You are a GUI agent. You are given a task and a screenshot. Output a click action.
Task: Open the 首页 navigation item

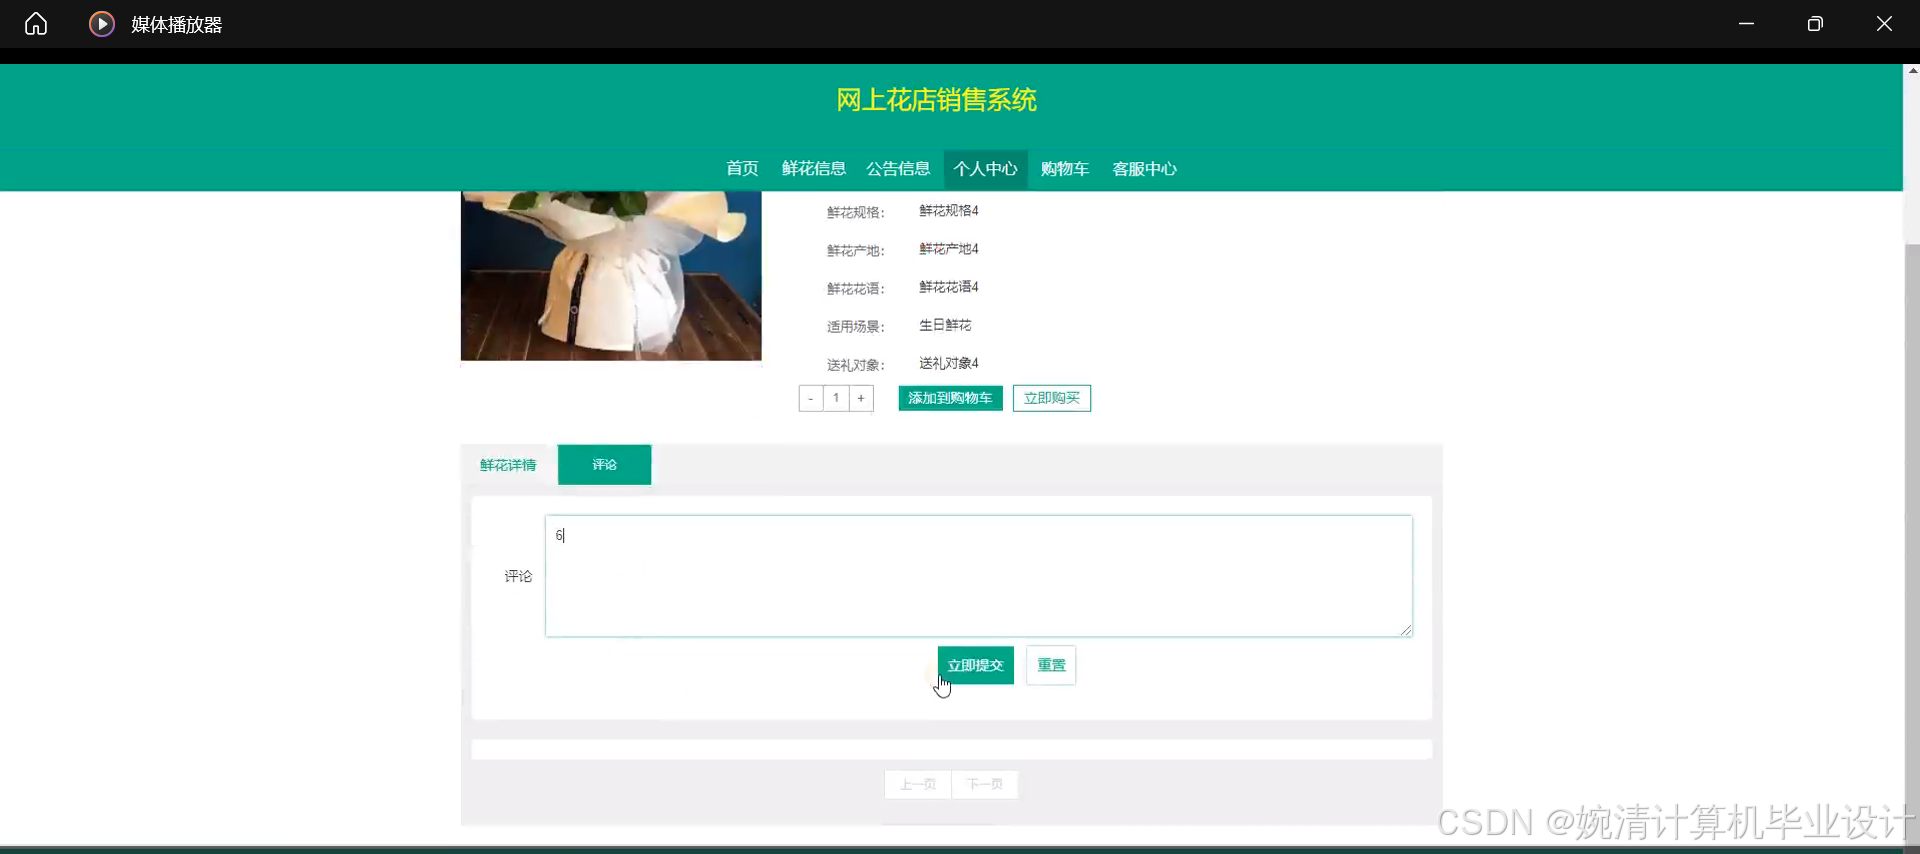pyautogui.click(x=742, y=169)
